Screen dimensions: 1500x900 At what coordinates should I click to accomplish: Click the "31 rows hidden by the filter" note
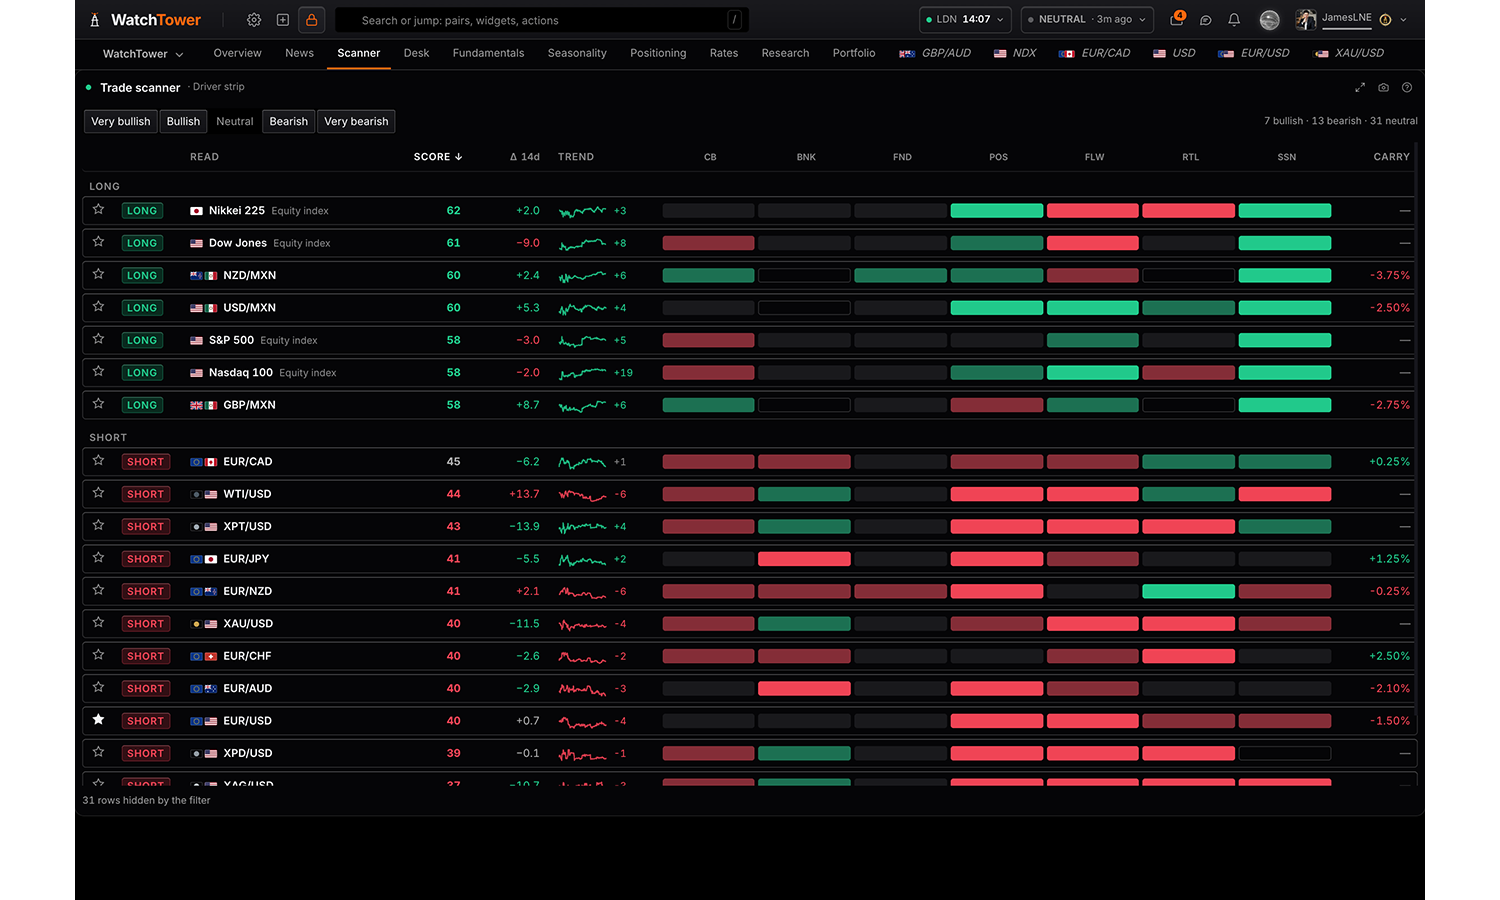pos(146,800)
